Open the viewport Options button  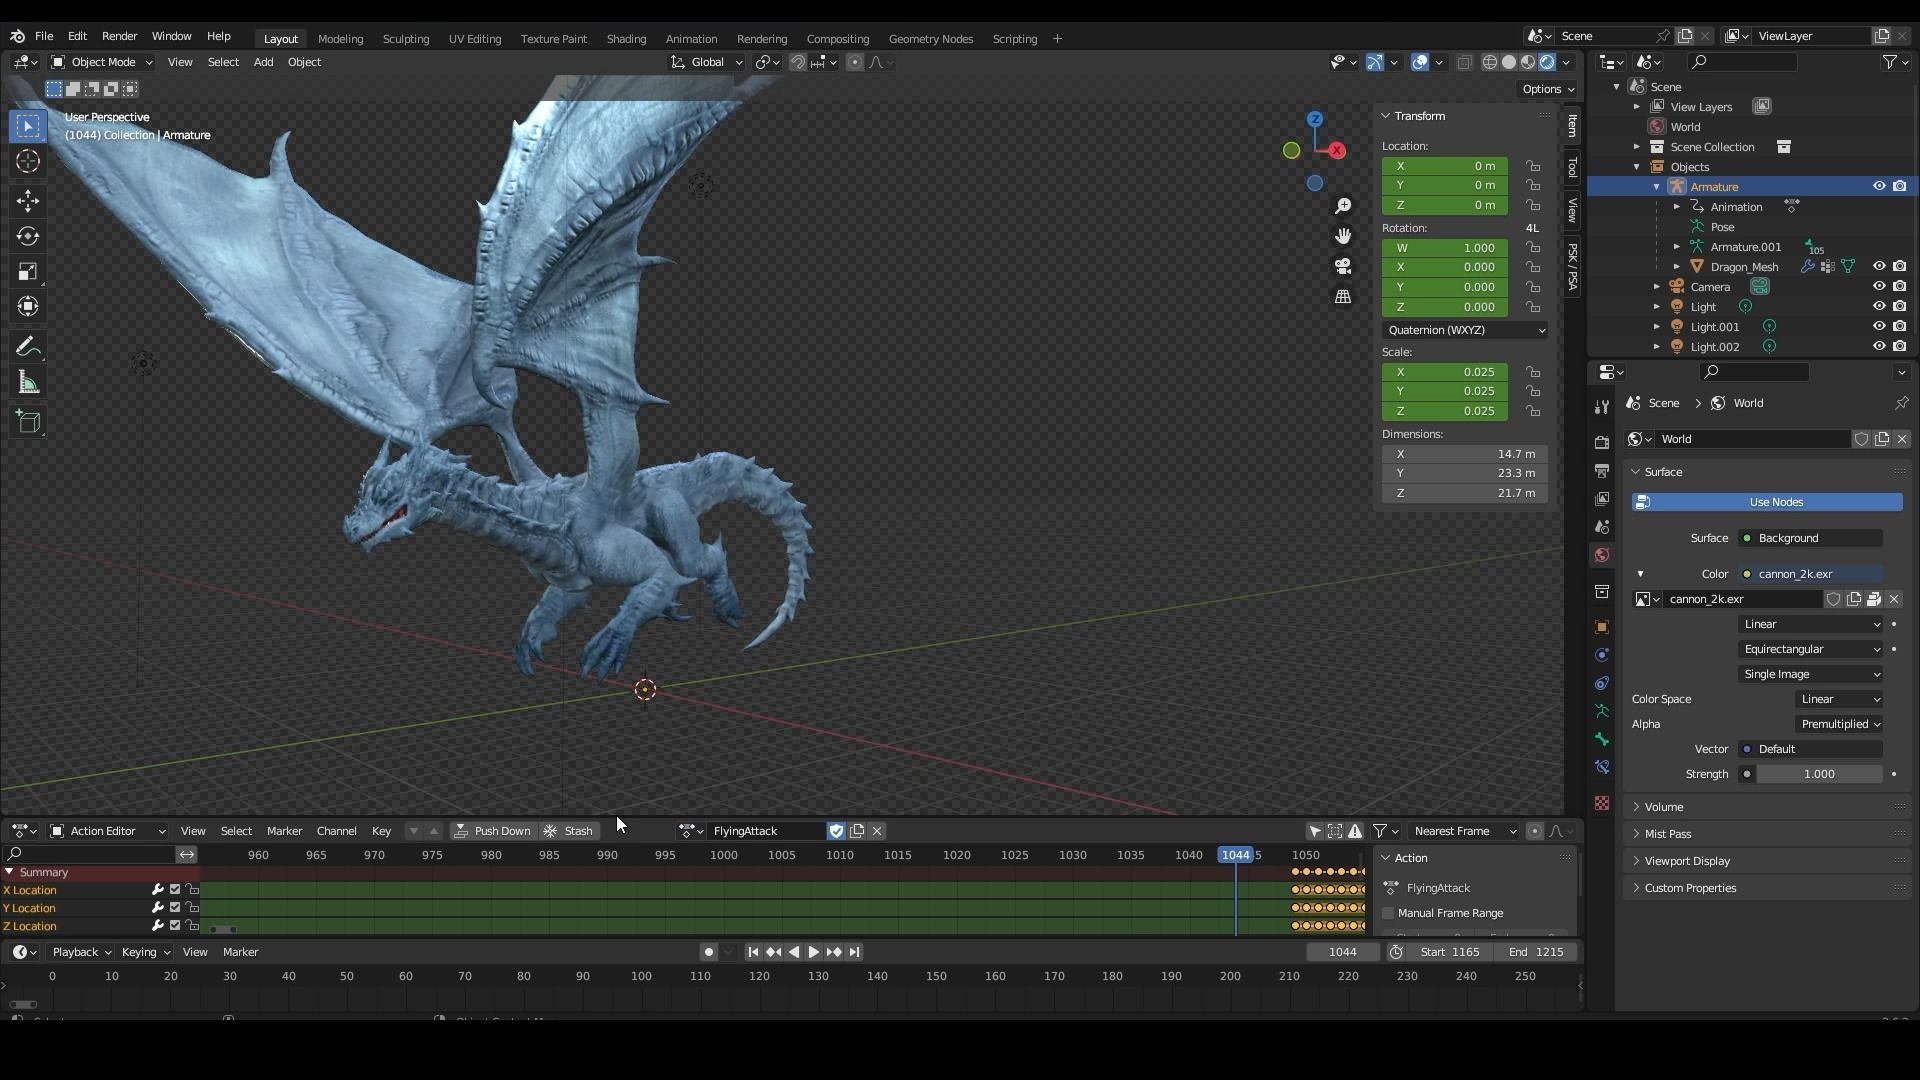[1548, 89]
